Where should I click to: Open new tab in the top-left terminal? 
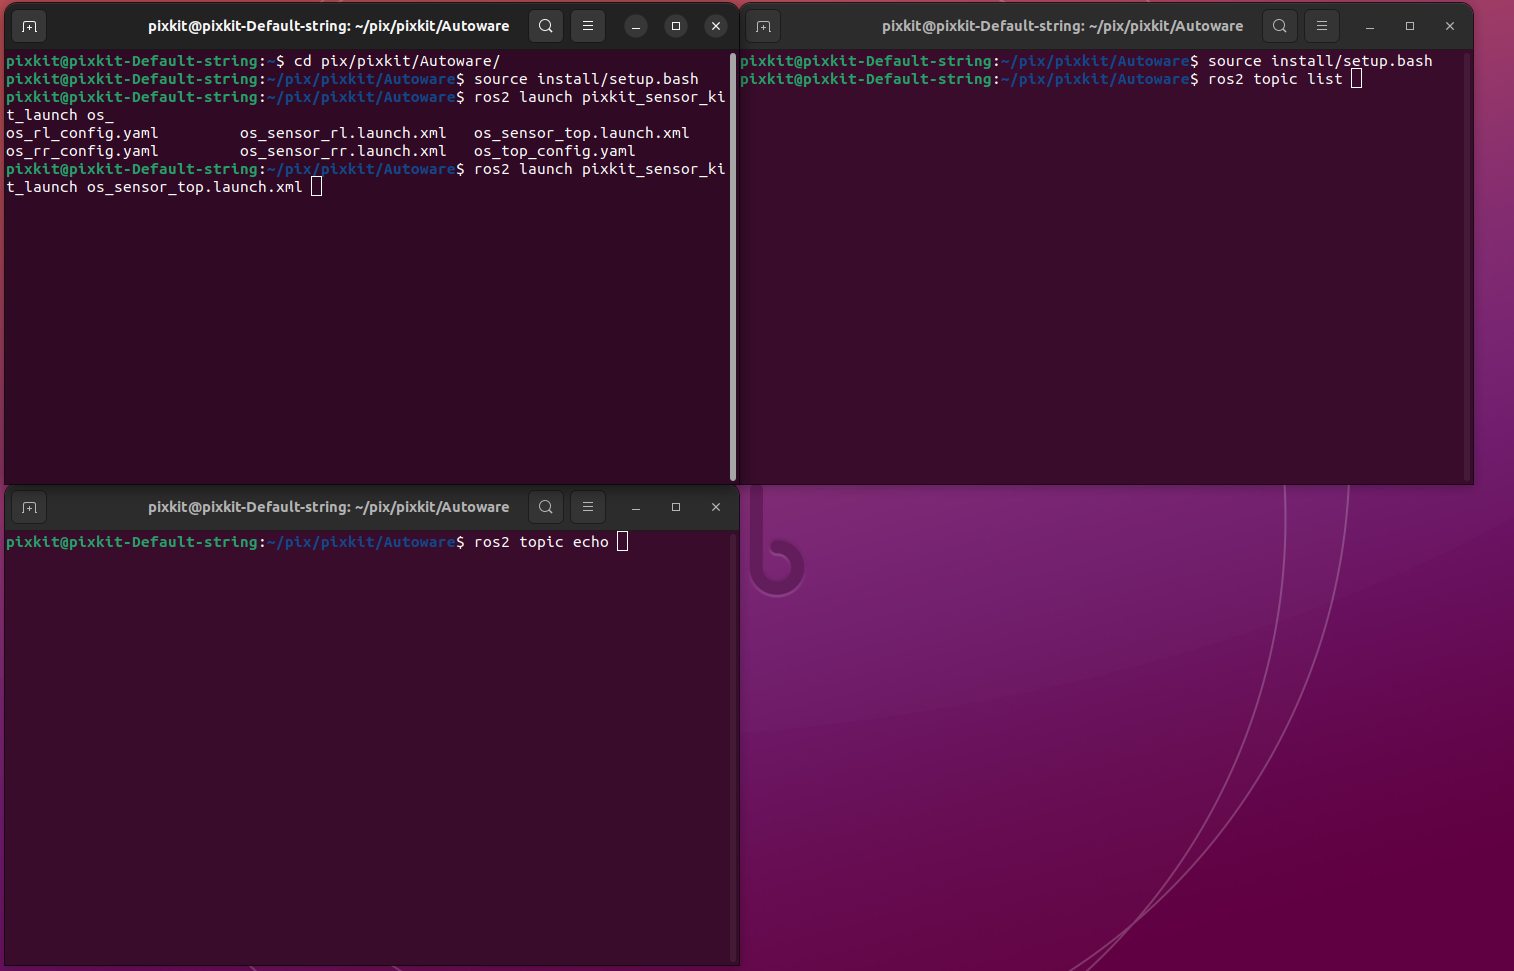click(x=29, y=26)
